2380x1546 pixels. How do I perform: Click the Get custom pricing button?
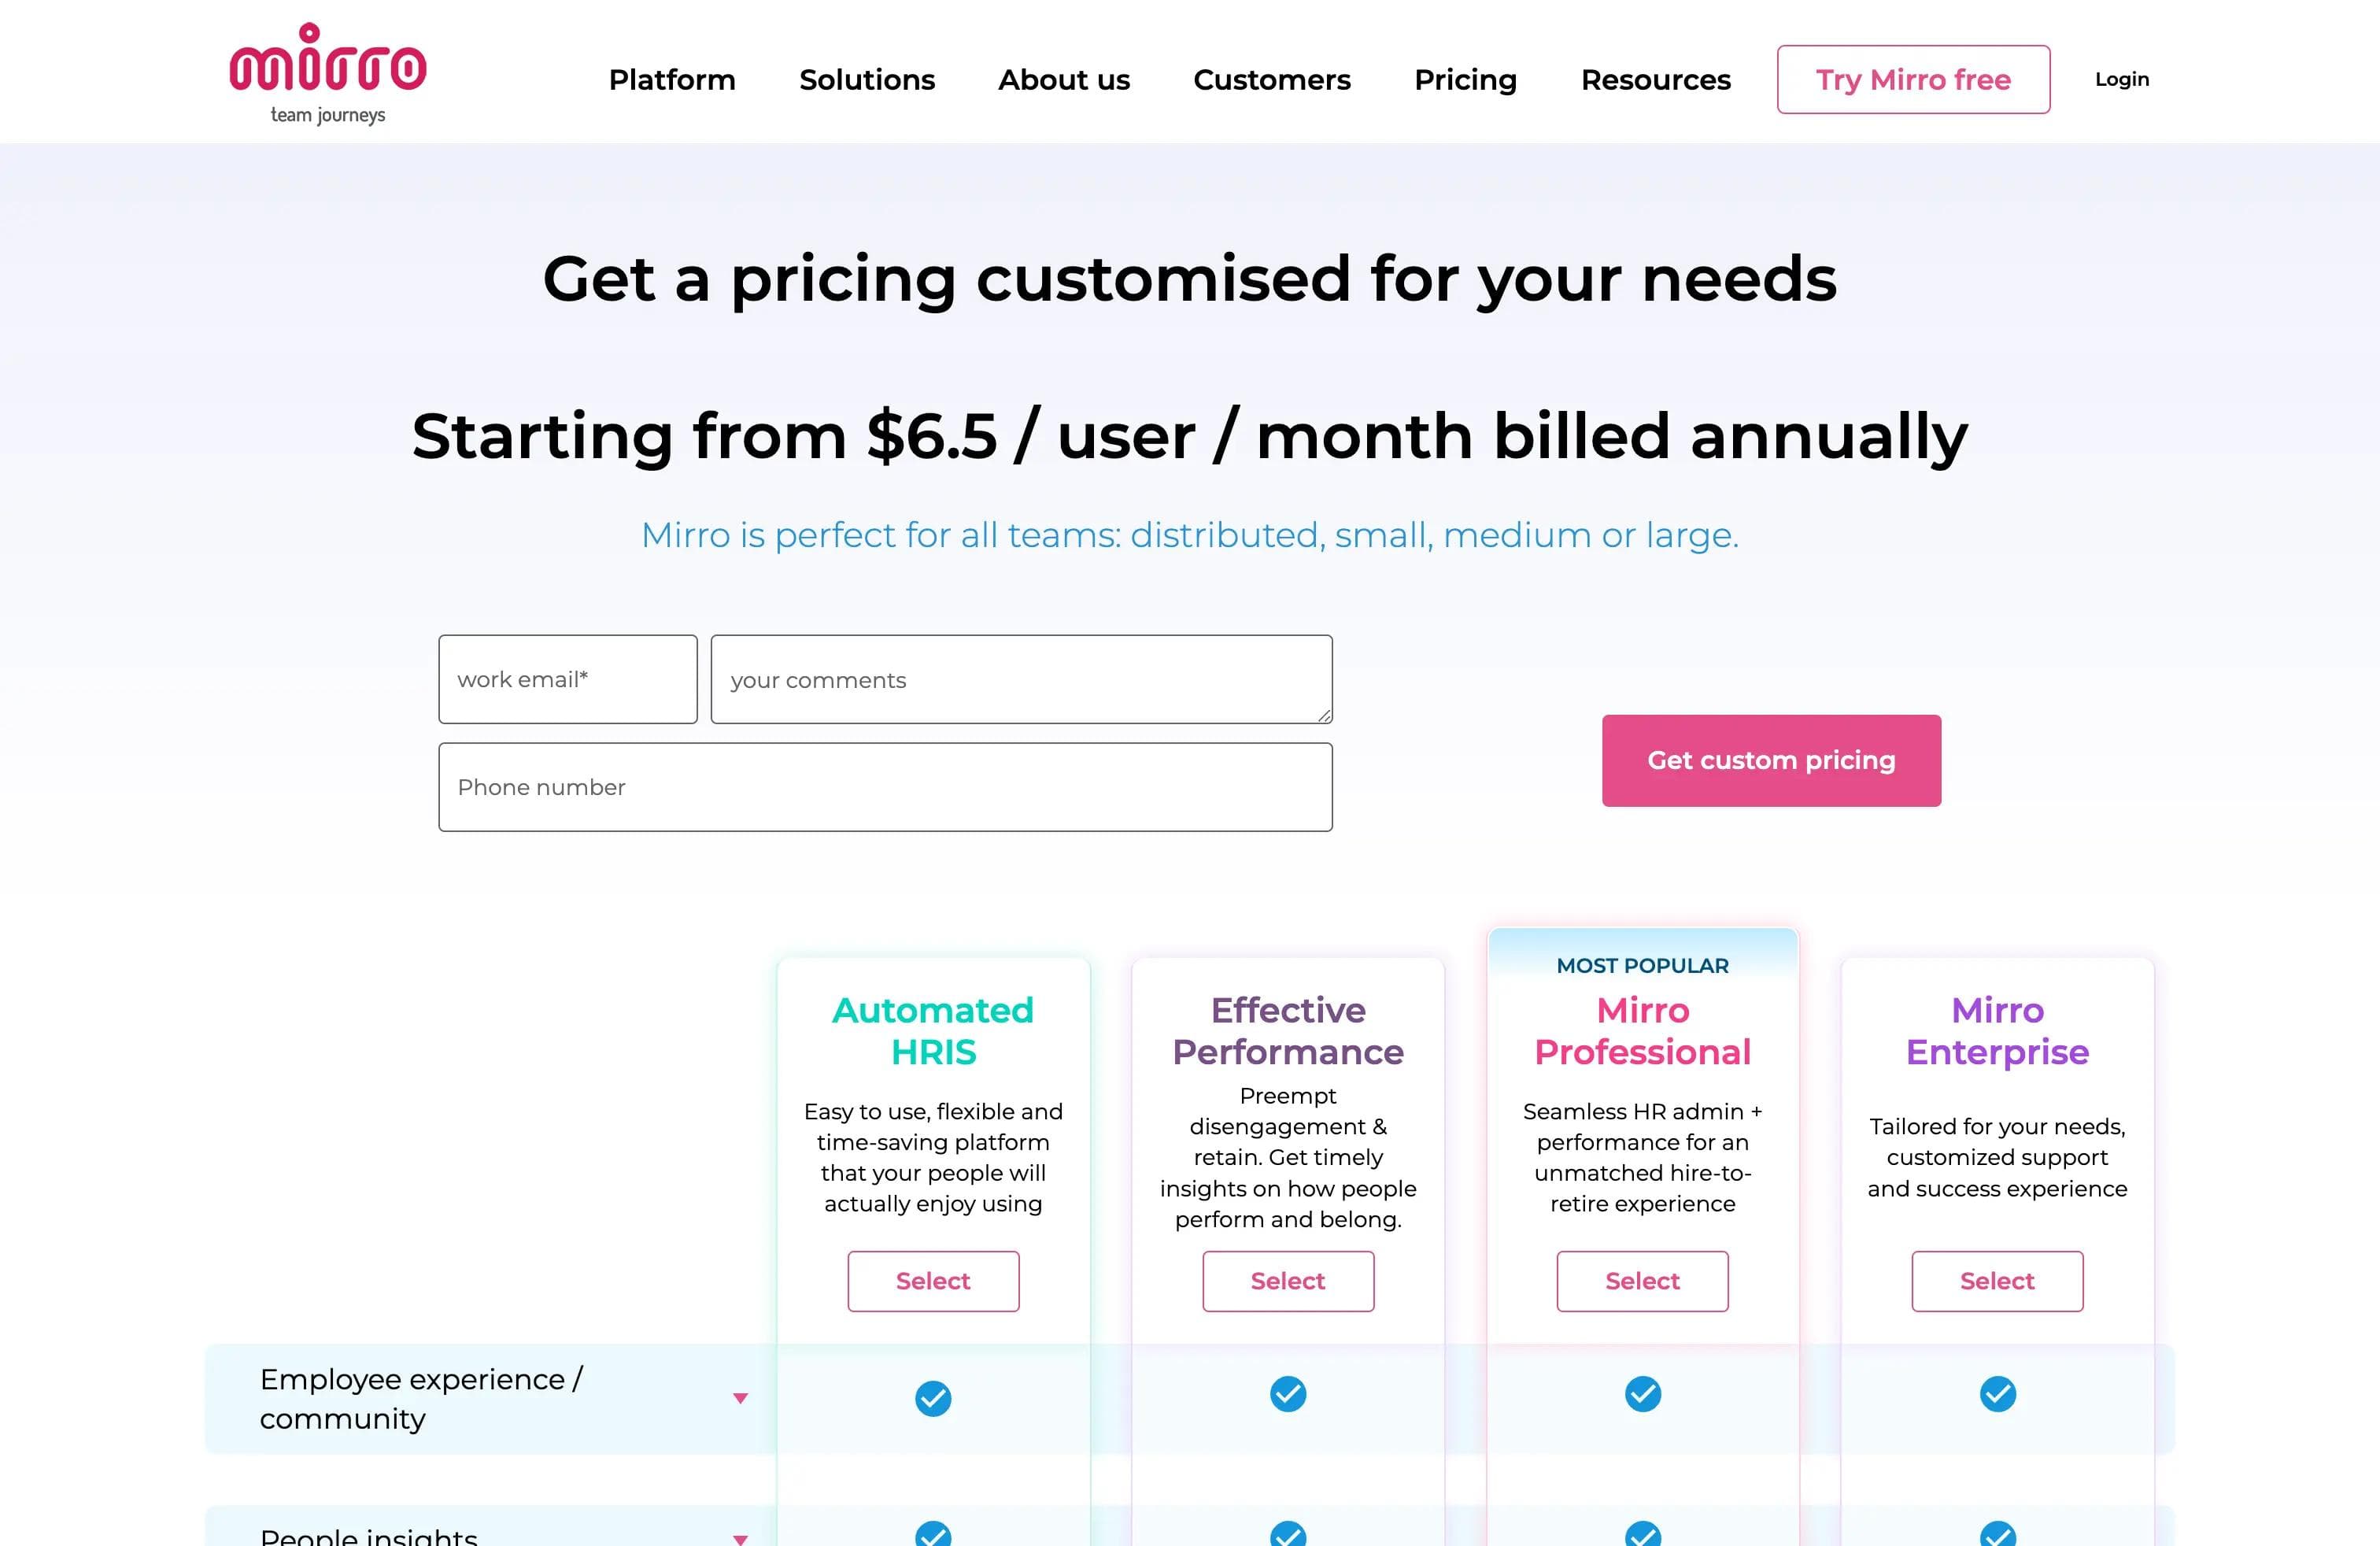click(1770, 760)
